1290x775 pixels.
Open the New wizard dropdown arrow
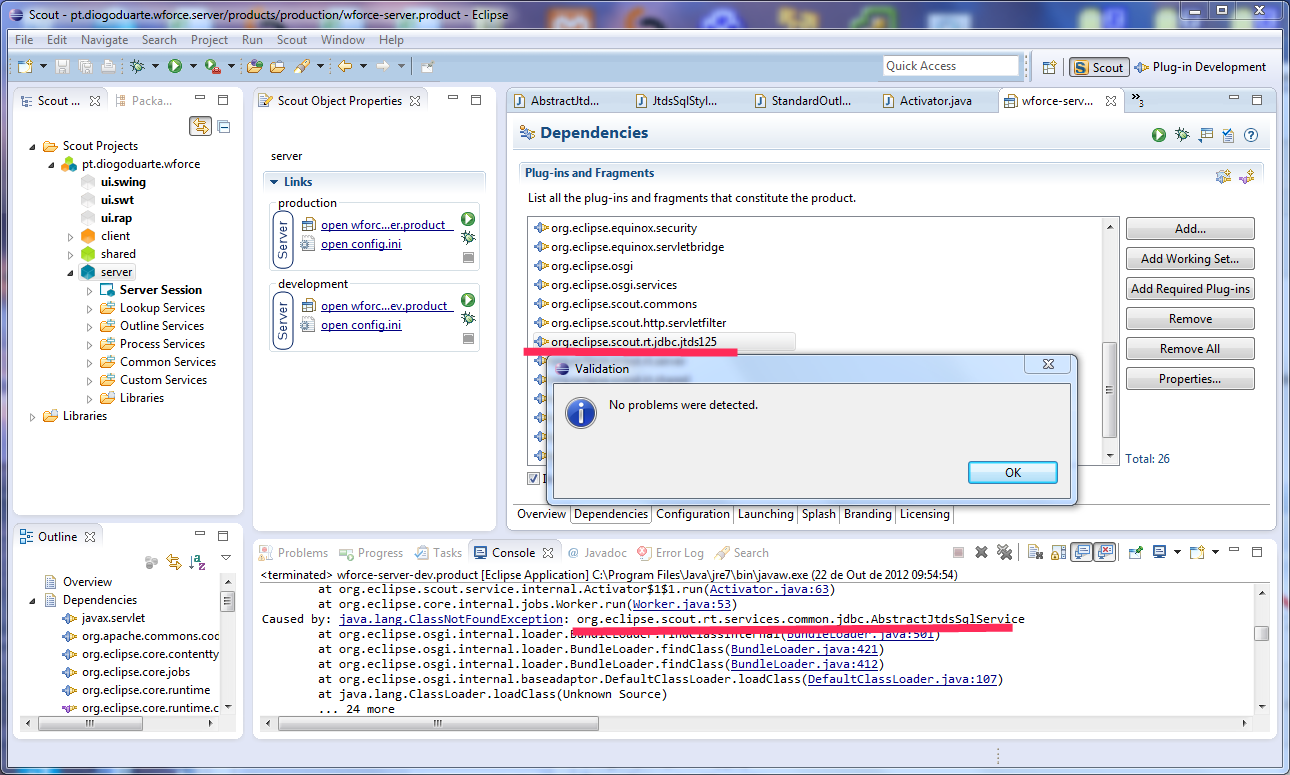coord(43,67)
